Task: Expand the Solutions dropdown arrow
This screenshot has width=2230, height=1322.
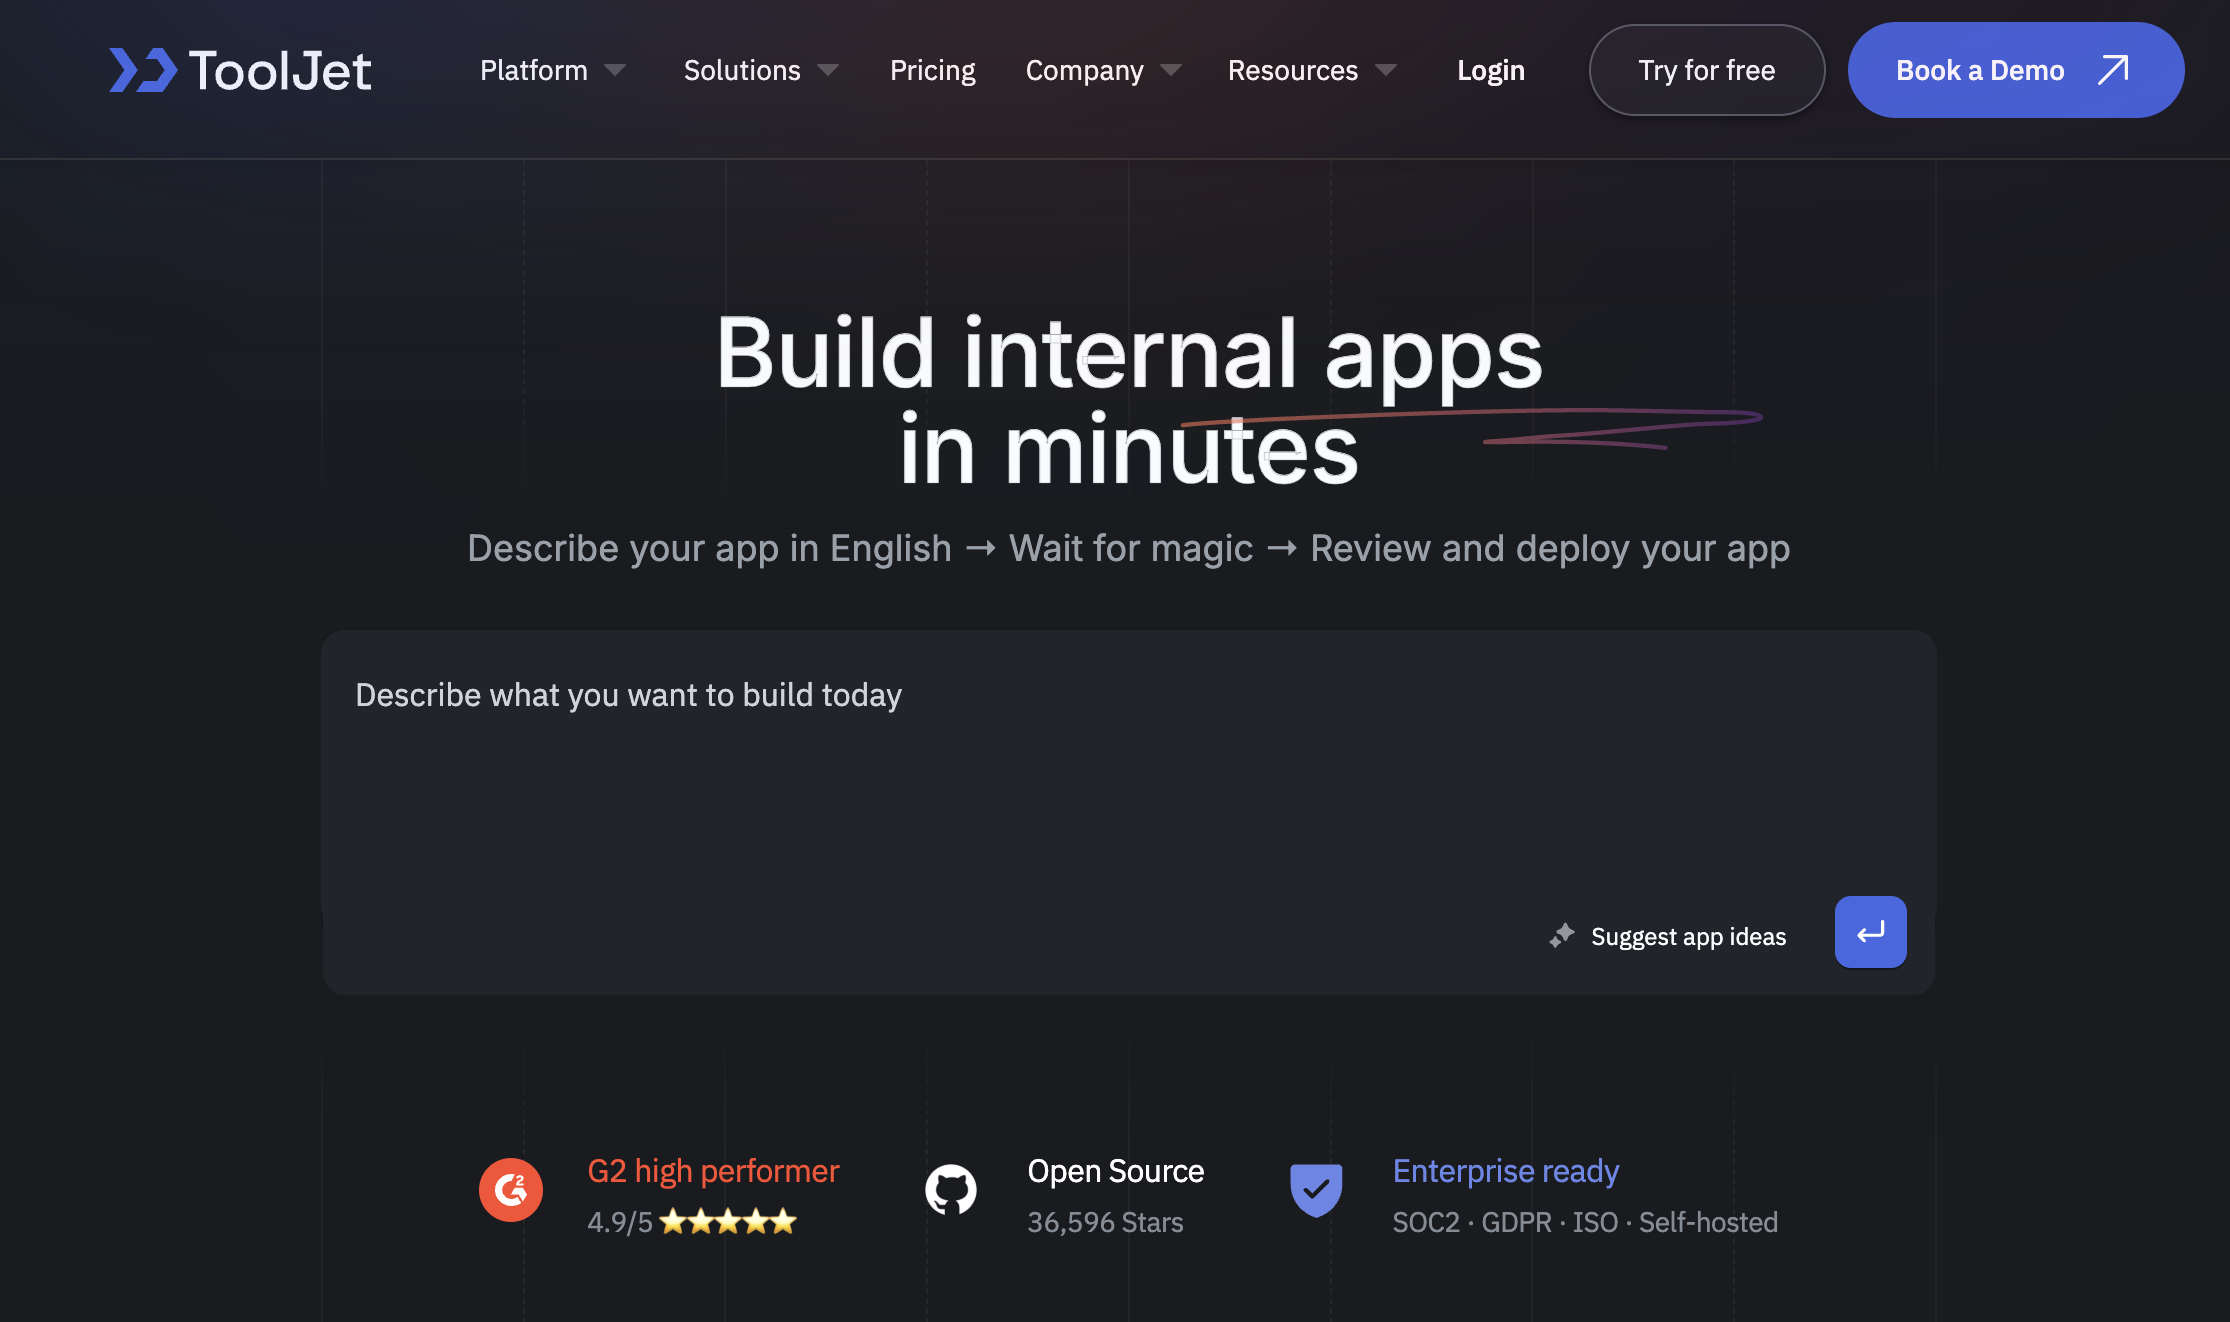Action: click(x=828, y=70)
